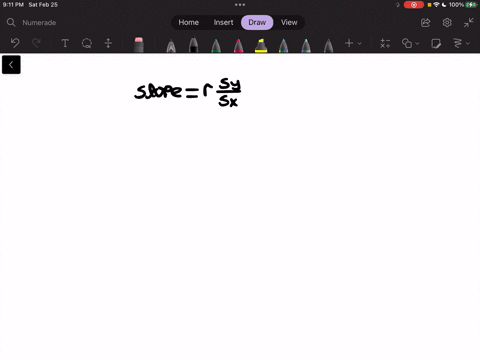Switch to the Draw tab
The image size is (480, 360).
pos(257,22)
